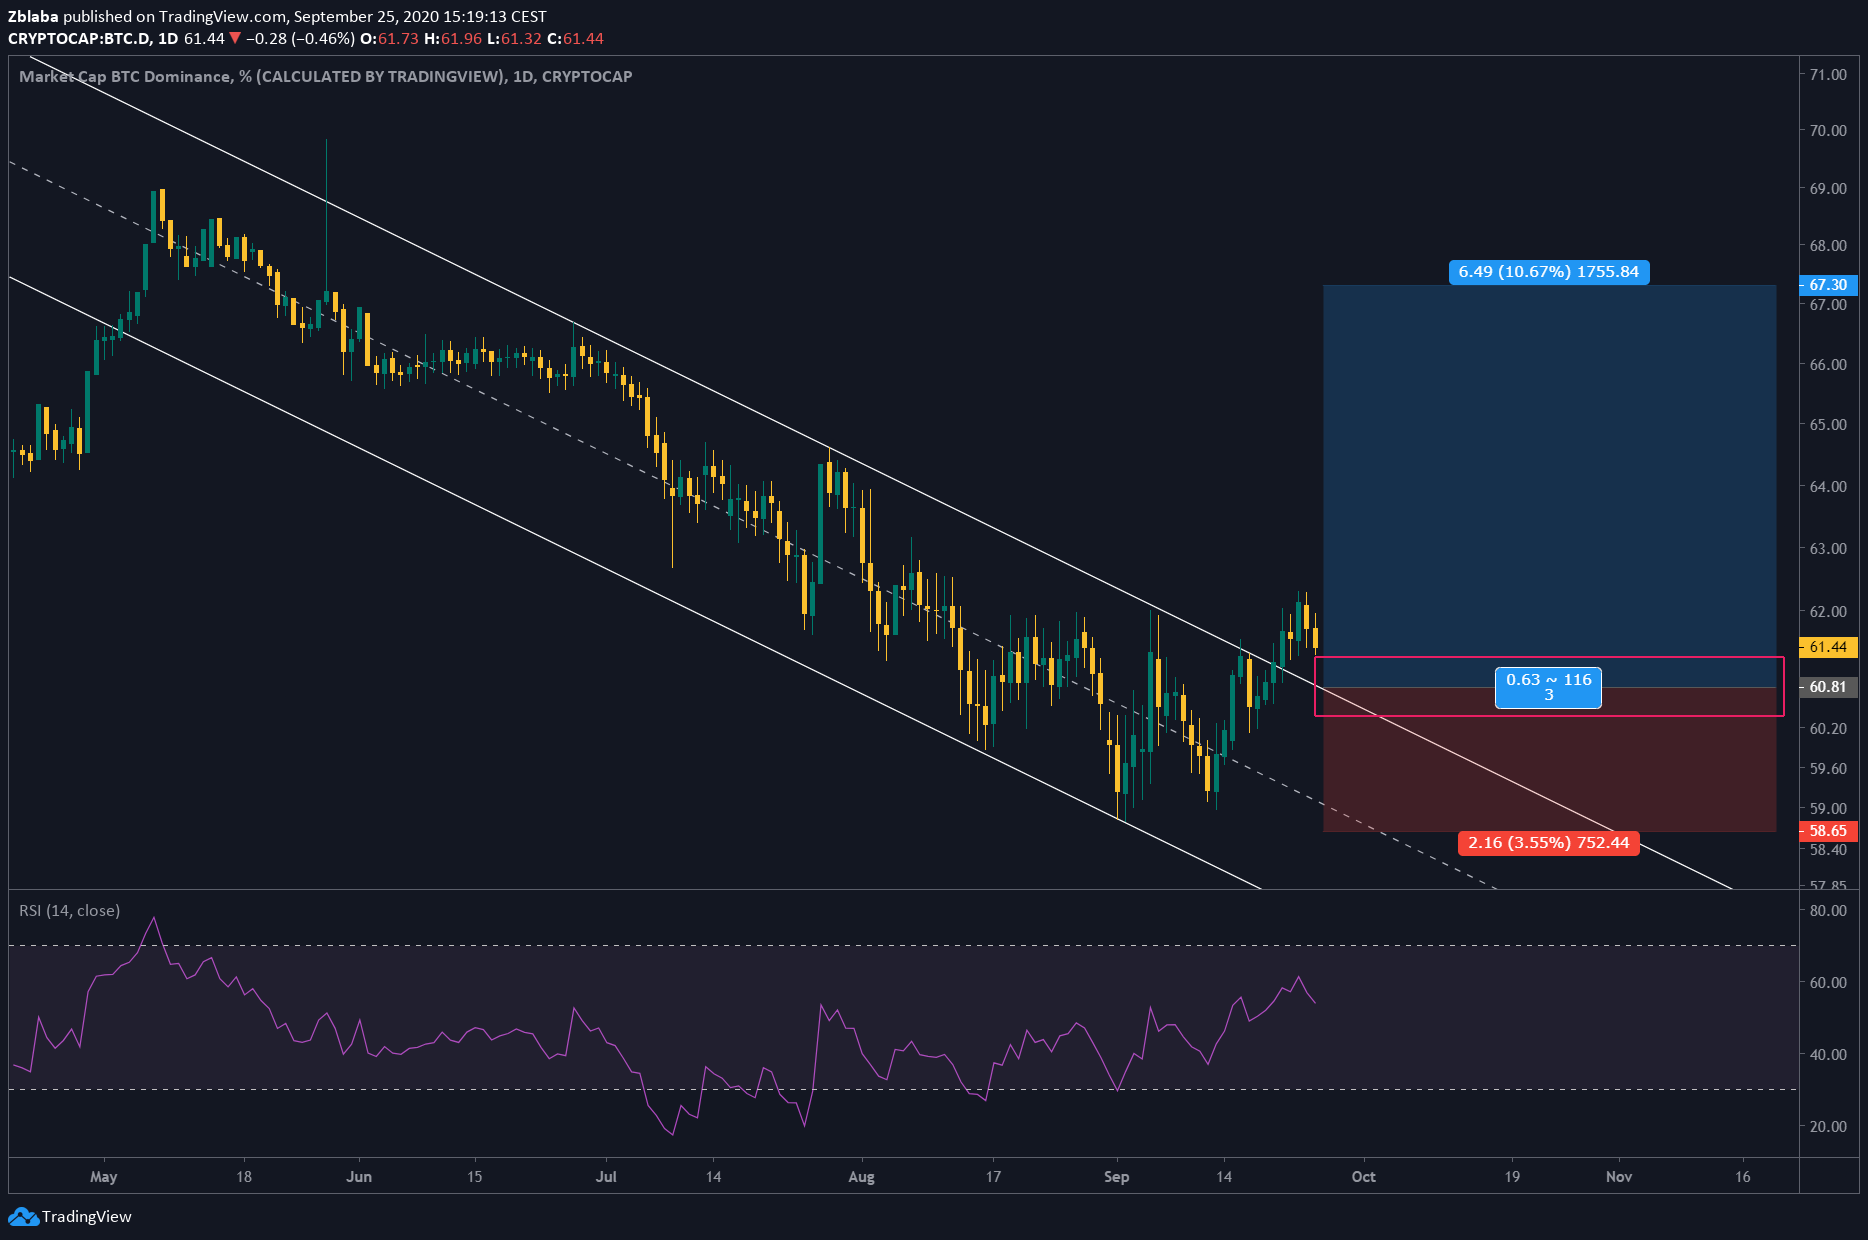Click the 0.63 ~ 116 risk/reward label
Viewport: 1868px width, 1240px height.
[1548, 687]
